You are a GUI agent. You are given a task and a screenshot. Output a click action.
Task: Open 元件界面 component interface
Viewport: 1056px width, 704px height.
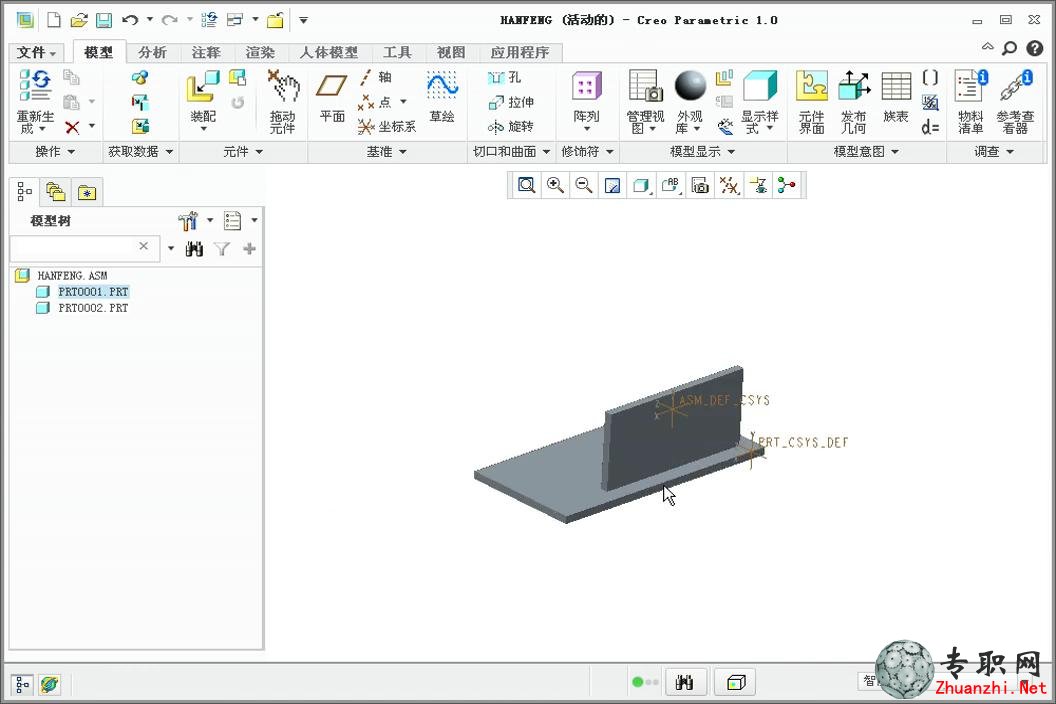coord(812,102)
